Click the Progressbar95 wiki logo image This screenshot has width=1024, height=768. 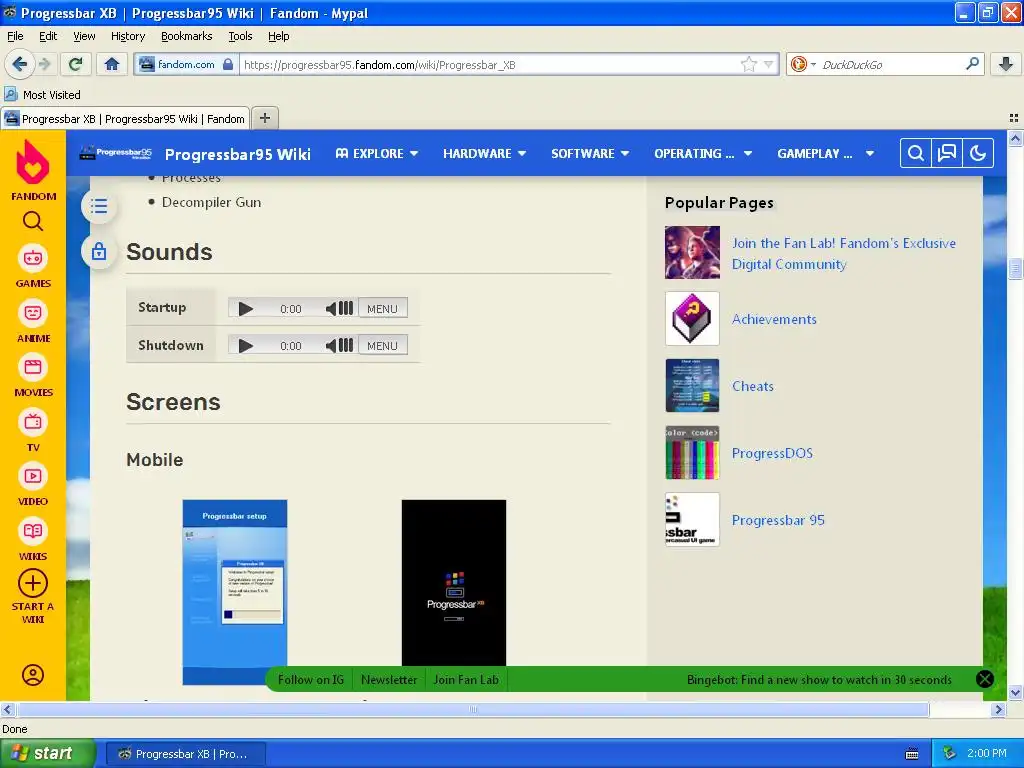(115, 153)
